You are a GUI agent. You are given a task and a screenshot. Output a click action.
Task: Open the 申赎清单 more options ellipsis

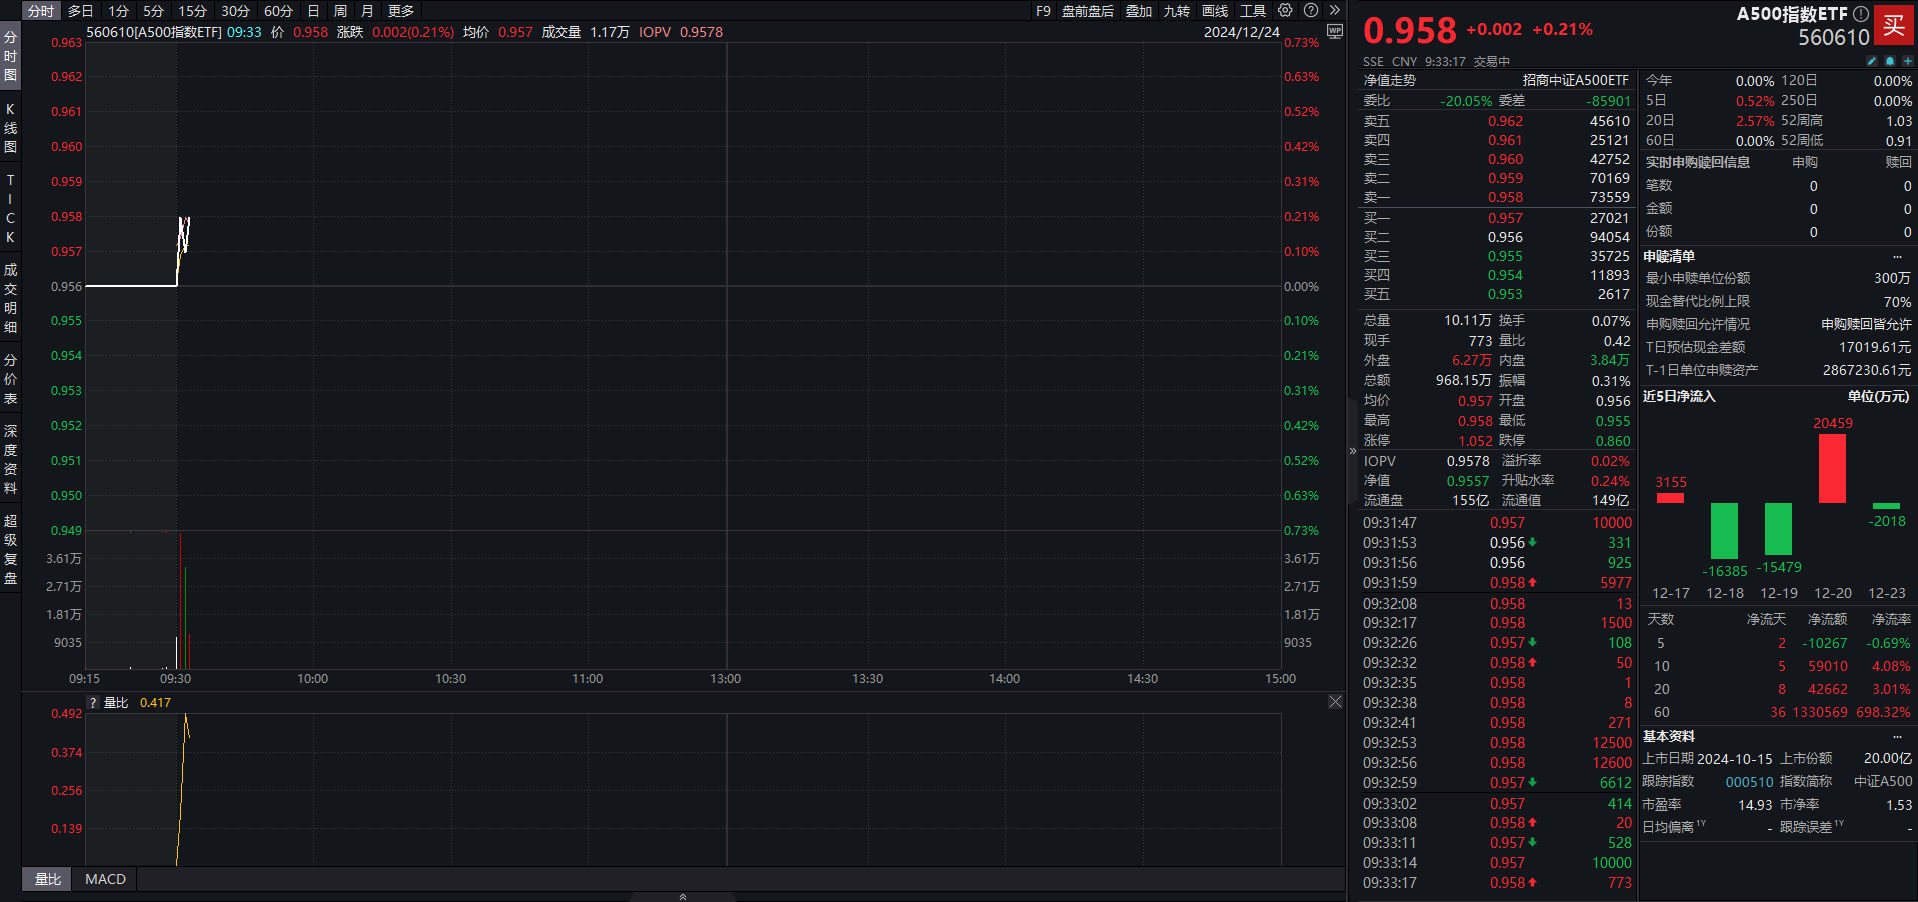pos(1897,257)
